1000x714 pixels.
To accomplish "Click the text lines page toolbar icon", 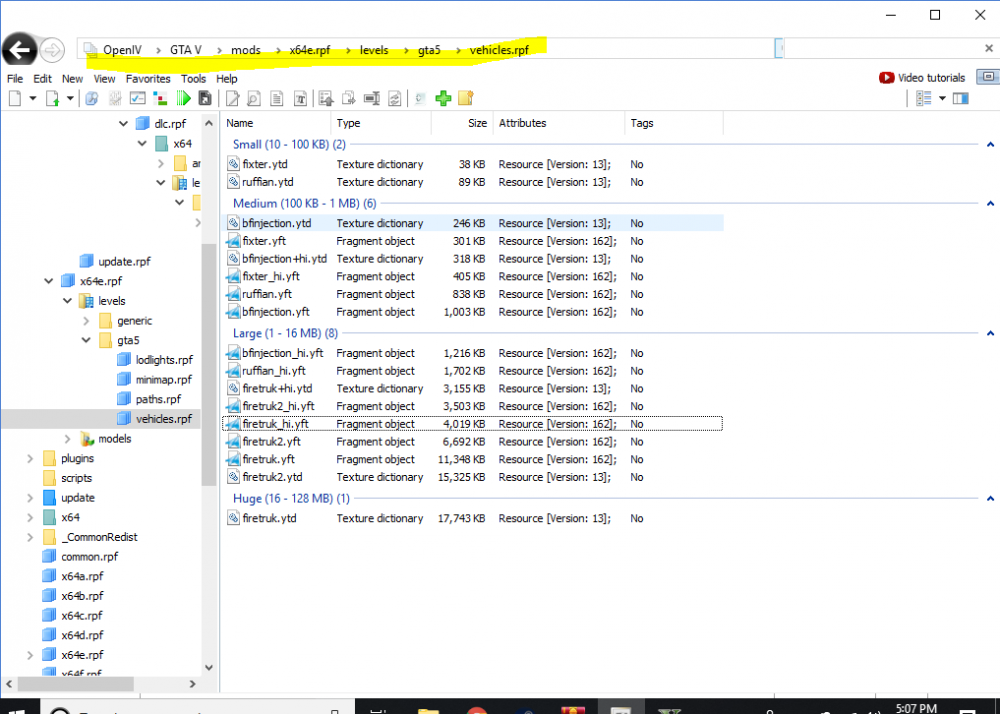I will click(277, 98).
